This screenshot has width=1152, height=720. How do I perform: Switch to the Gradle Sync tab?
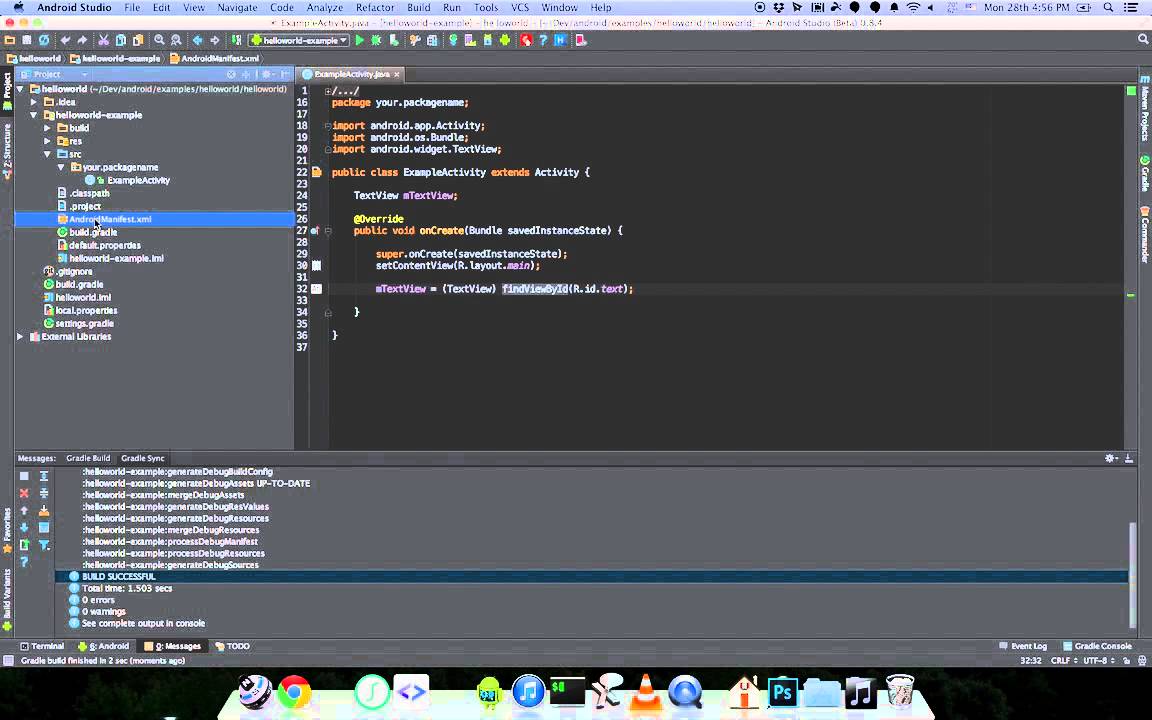click(x=143, y=458)
